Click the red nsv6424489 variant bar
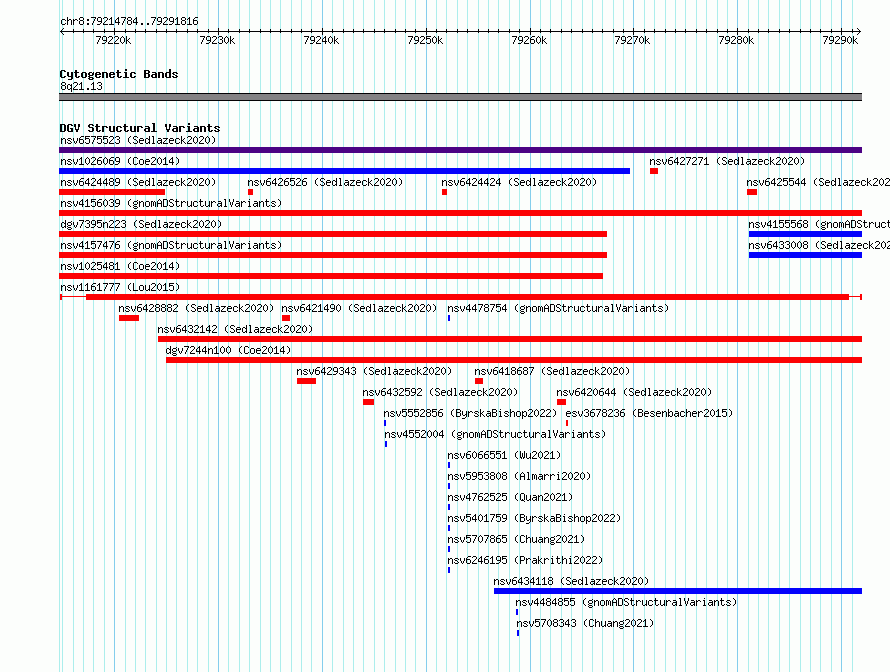 [112, 192]
